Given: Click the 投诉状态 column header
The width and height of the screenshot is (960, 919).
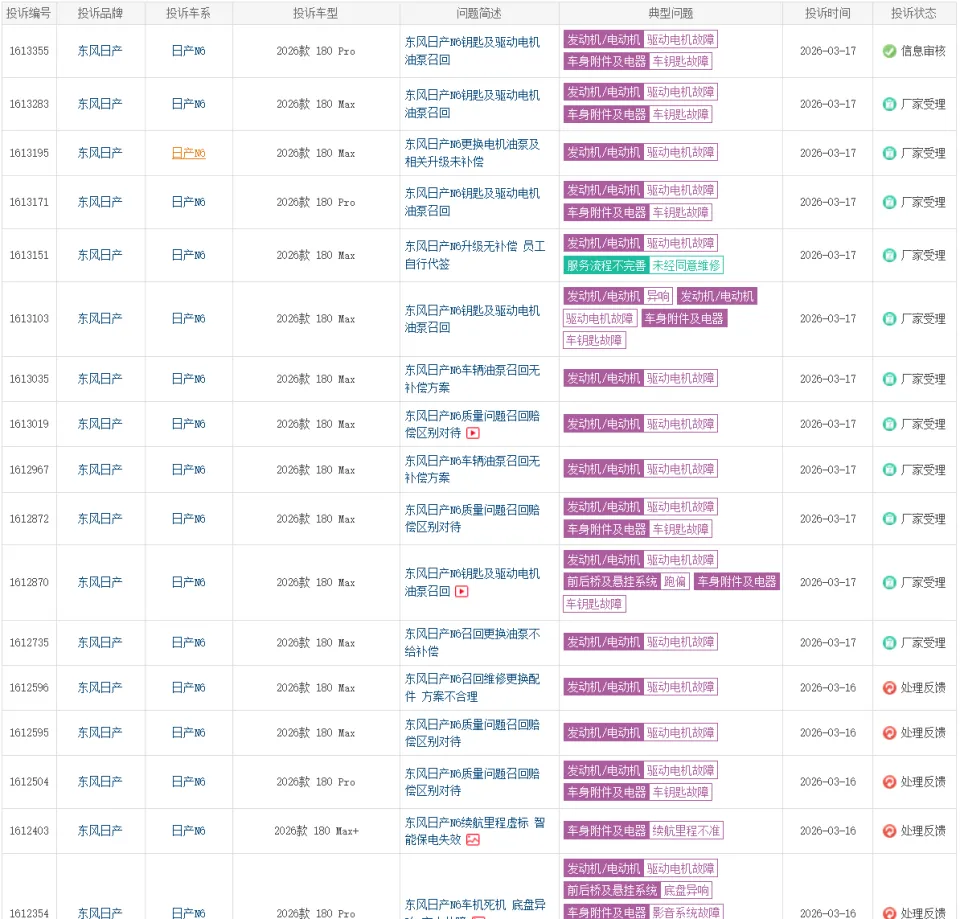Looking at the screenshot, I should tap(913, 13).
